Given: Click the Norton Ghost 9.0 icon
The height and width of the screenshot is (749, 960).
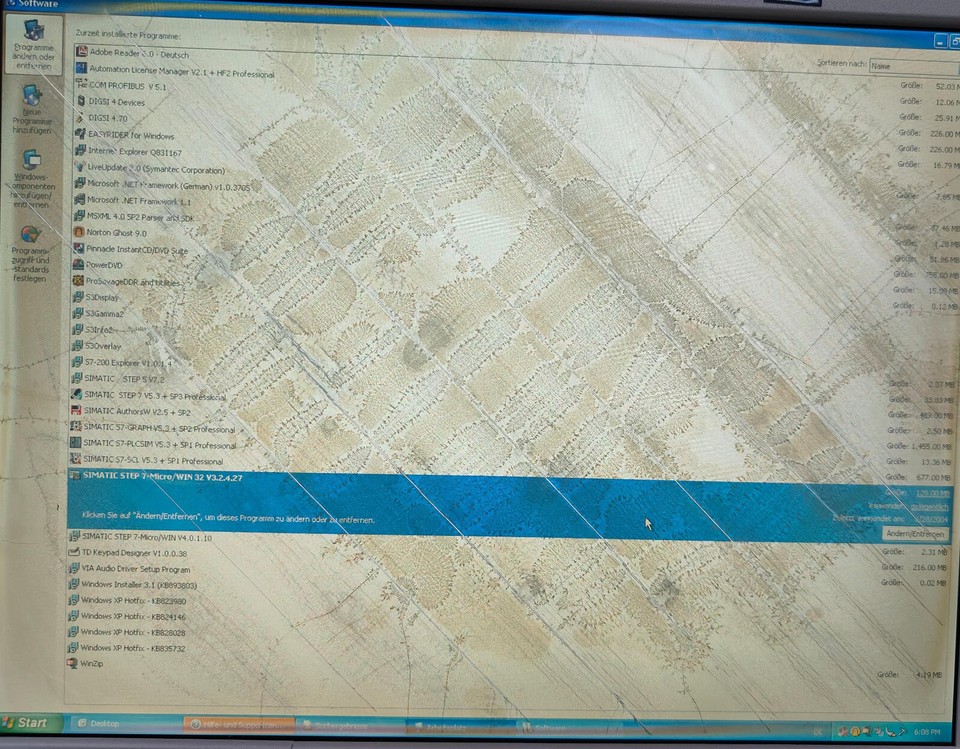Looking at the screenshot, I should [x=77, y=232].
